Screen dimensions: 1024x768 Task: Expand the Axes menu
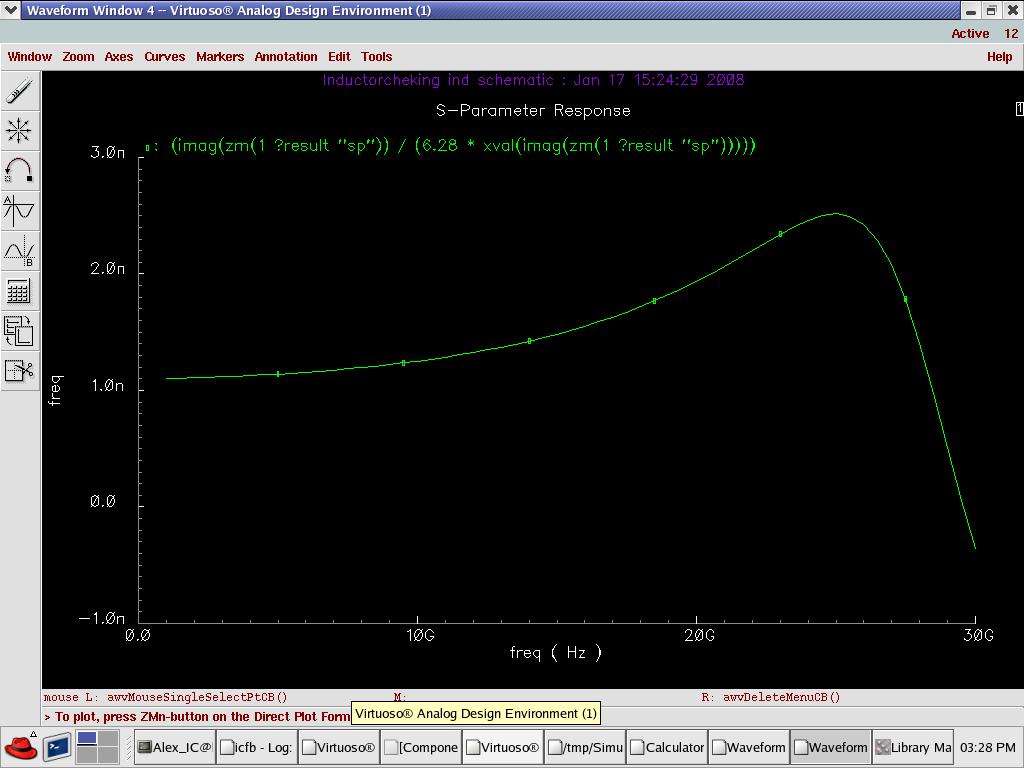[119, 57]
